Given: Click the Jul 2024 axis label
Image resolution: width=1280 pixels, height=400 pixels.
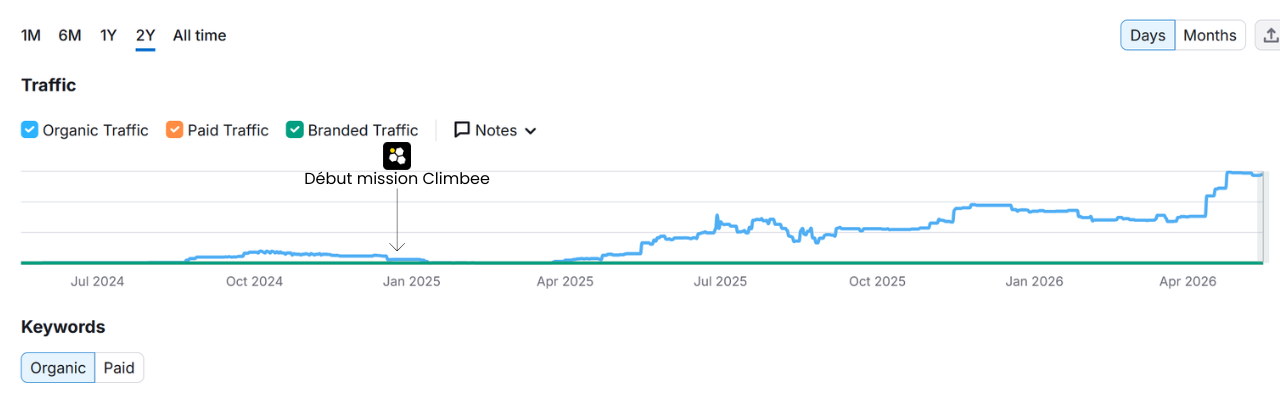Looking at the screenshot, I should point(98,282).
